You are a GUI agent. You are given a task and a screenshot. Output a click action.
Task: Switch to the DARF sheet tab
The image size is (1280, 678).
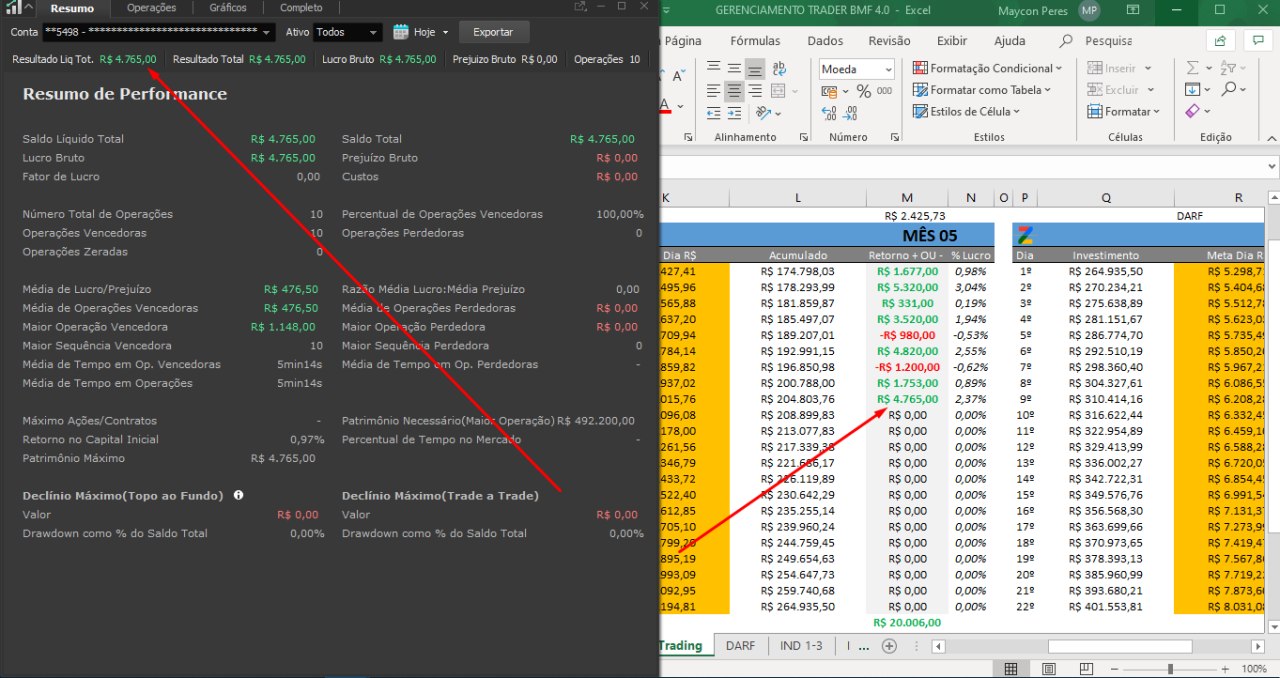[740, 645]
